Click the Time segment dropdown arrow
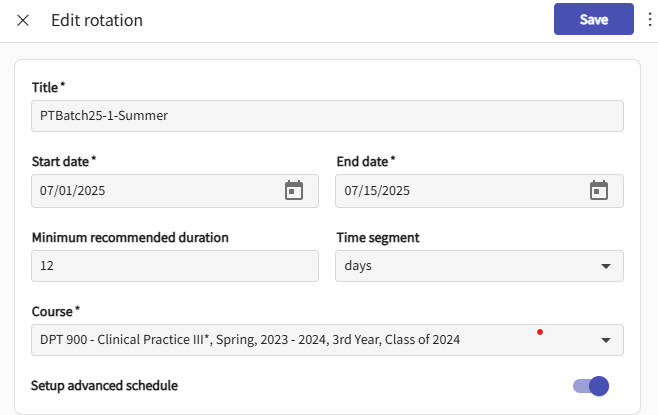 [x=605, y=266]
